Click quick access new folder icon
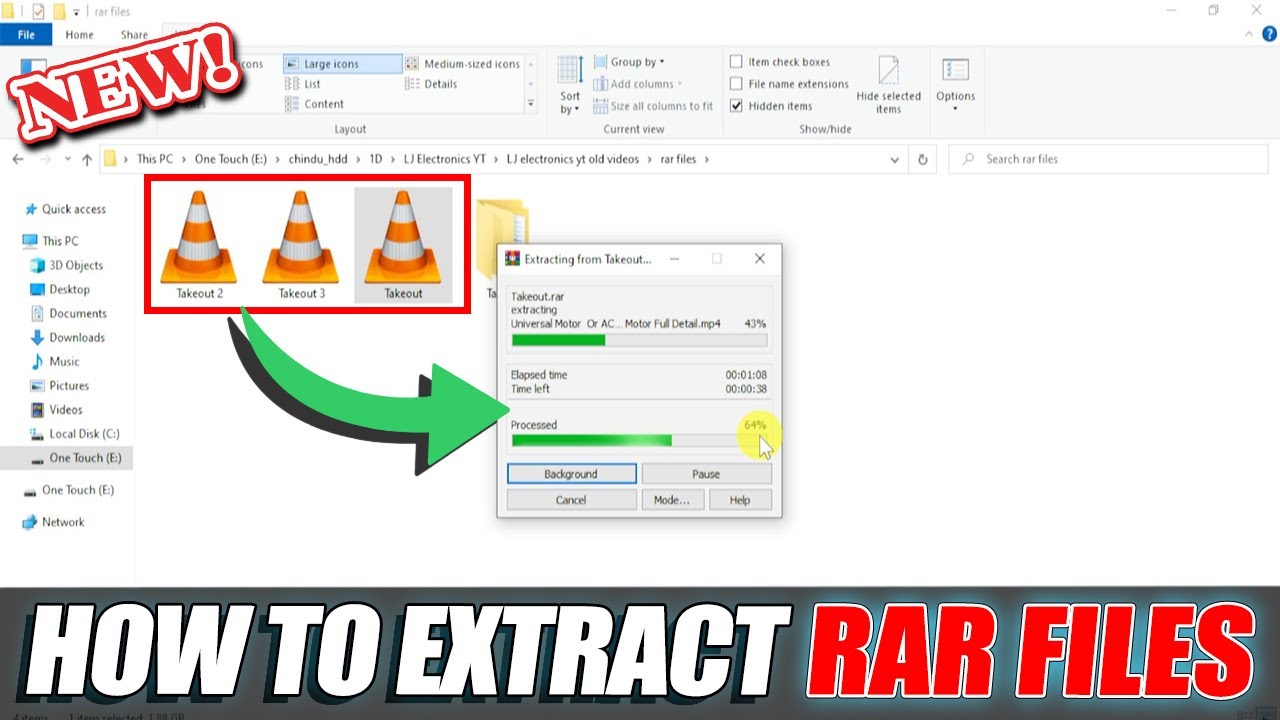Image resolution: width=1280 pixels, height=720 pixels. (x=59, y=11)
